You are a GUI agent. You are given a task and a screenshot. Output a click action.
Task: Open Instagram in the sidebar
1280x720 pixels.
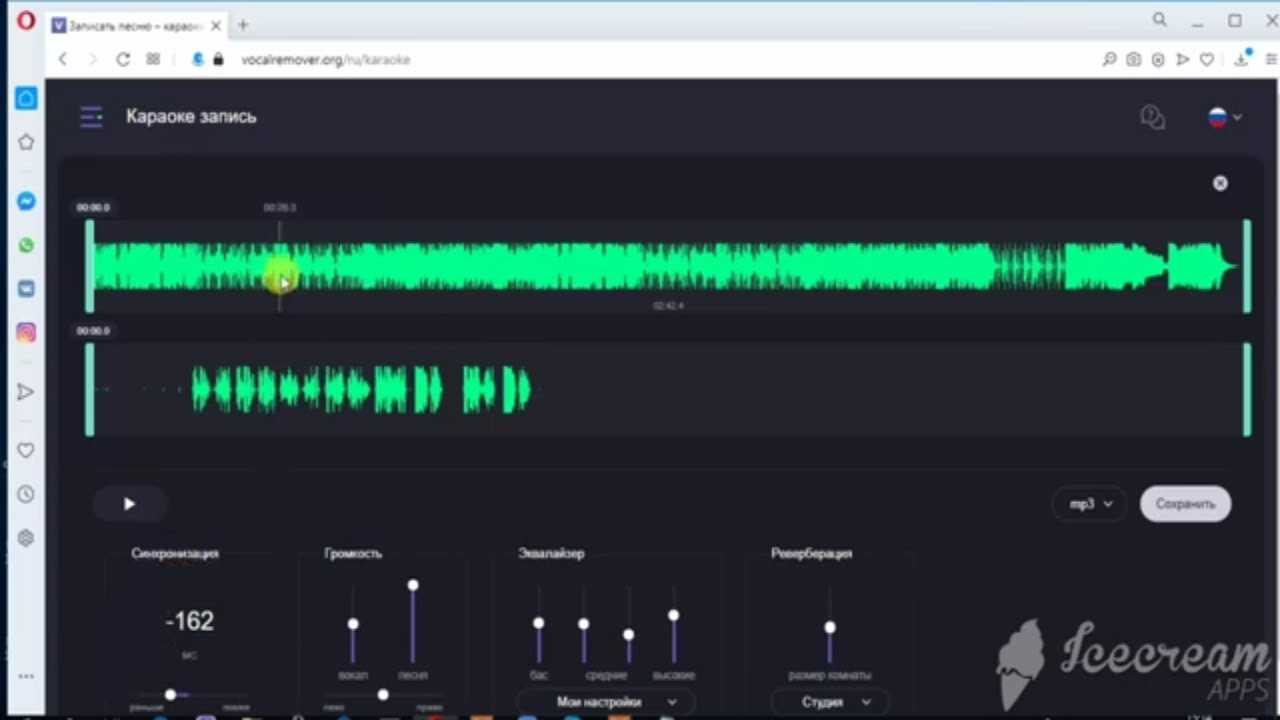coord(26,333)
